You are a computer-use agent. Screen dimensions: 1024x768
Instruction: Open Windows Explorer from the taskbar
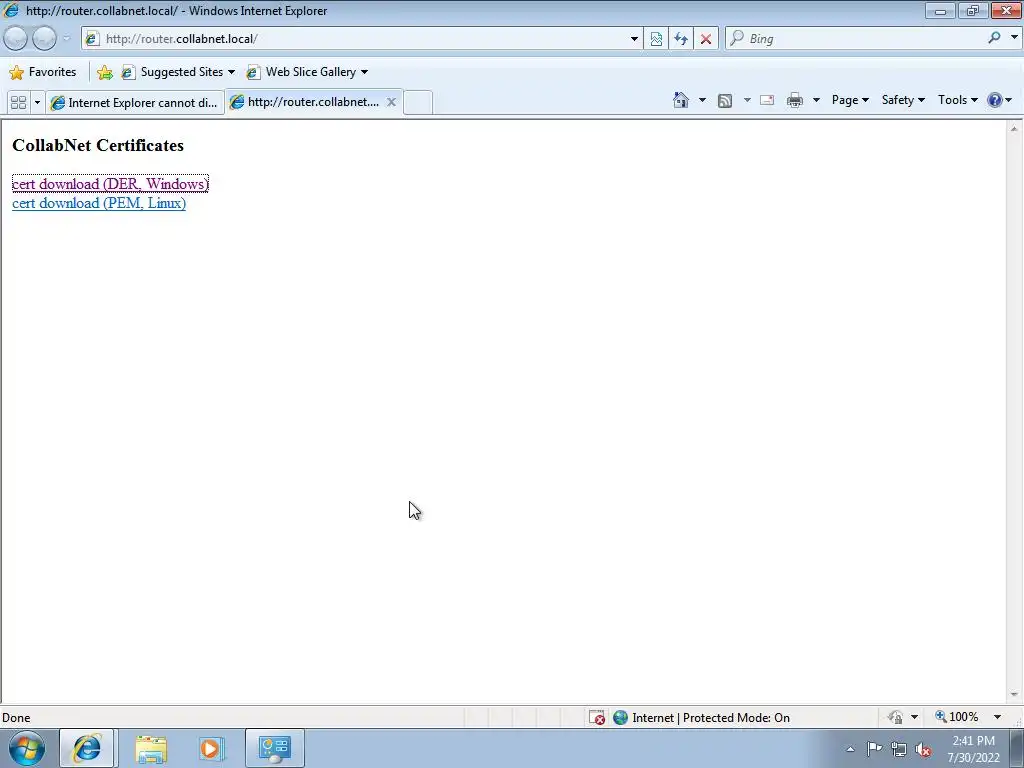(151, 748)
